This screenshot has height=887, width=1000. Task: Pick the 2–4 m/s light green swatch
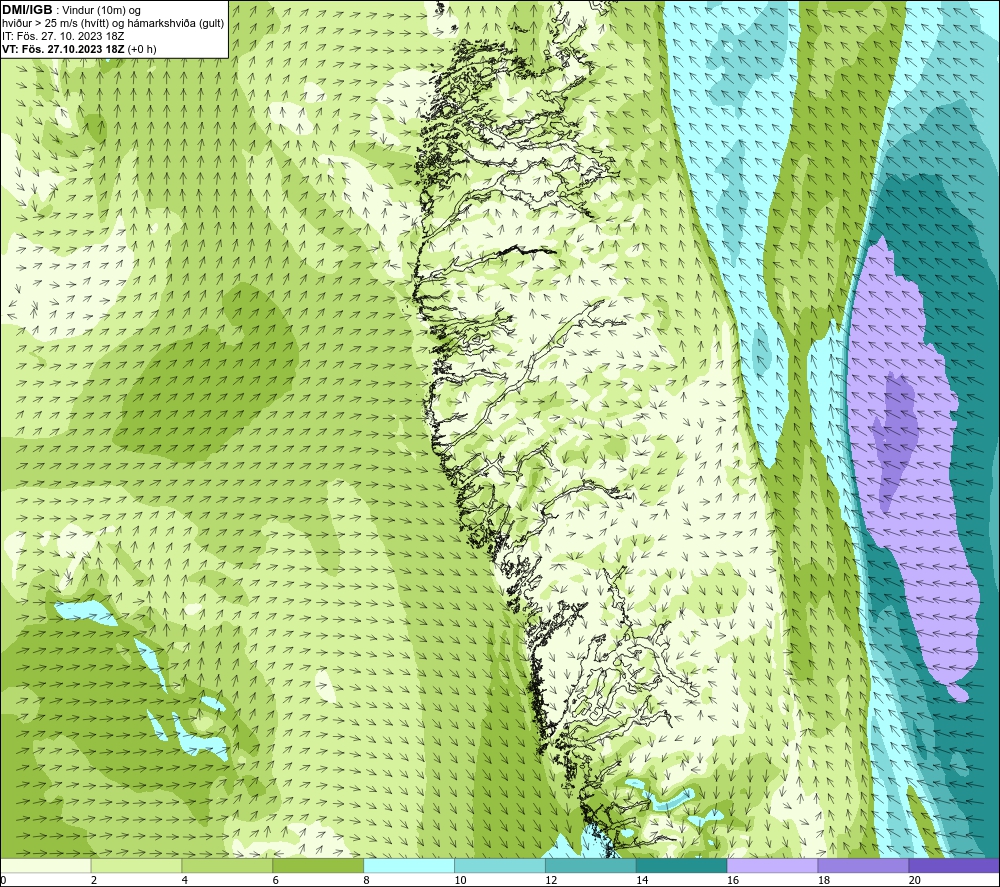[x=136, y=865]
